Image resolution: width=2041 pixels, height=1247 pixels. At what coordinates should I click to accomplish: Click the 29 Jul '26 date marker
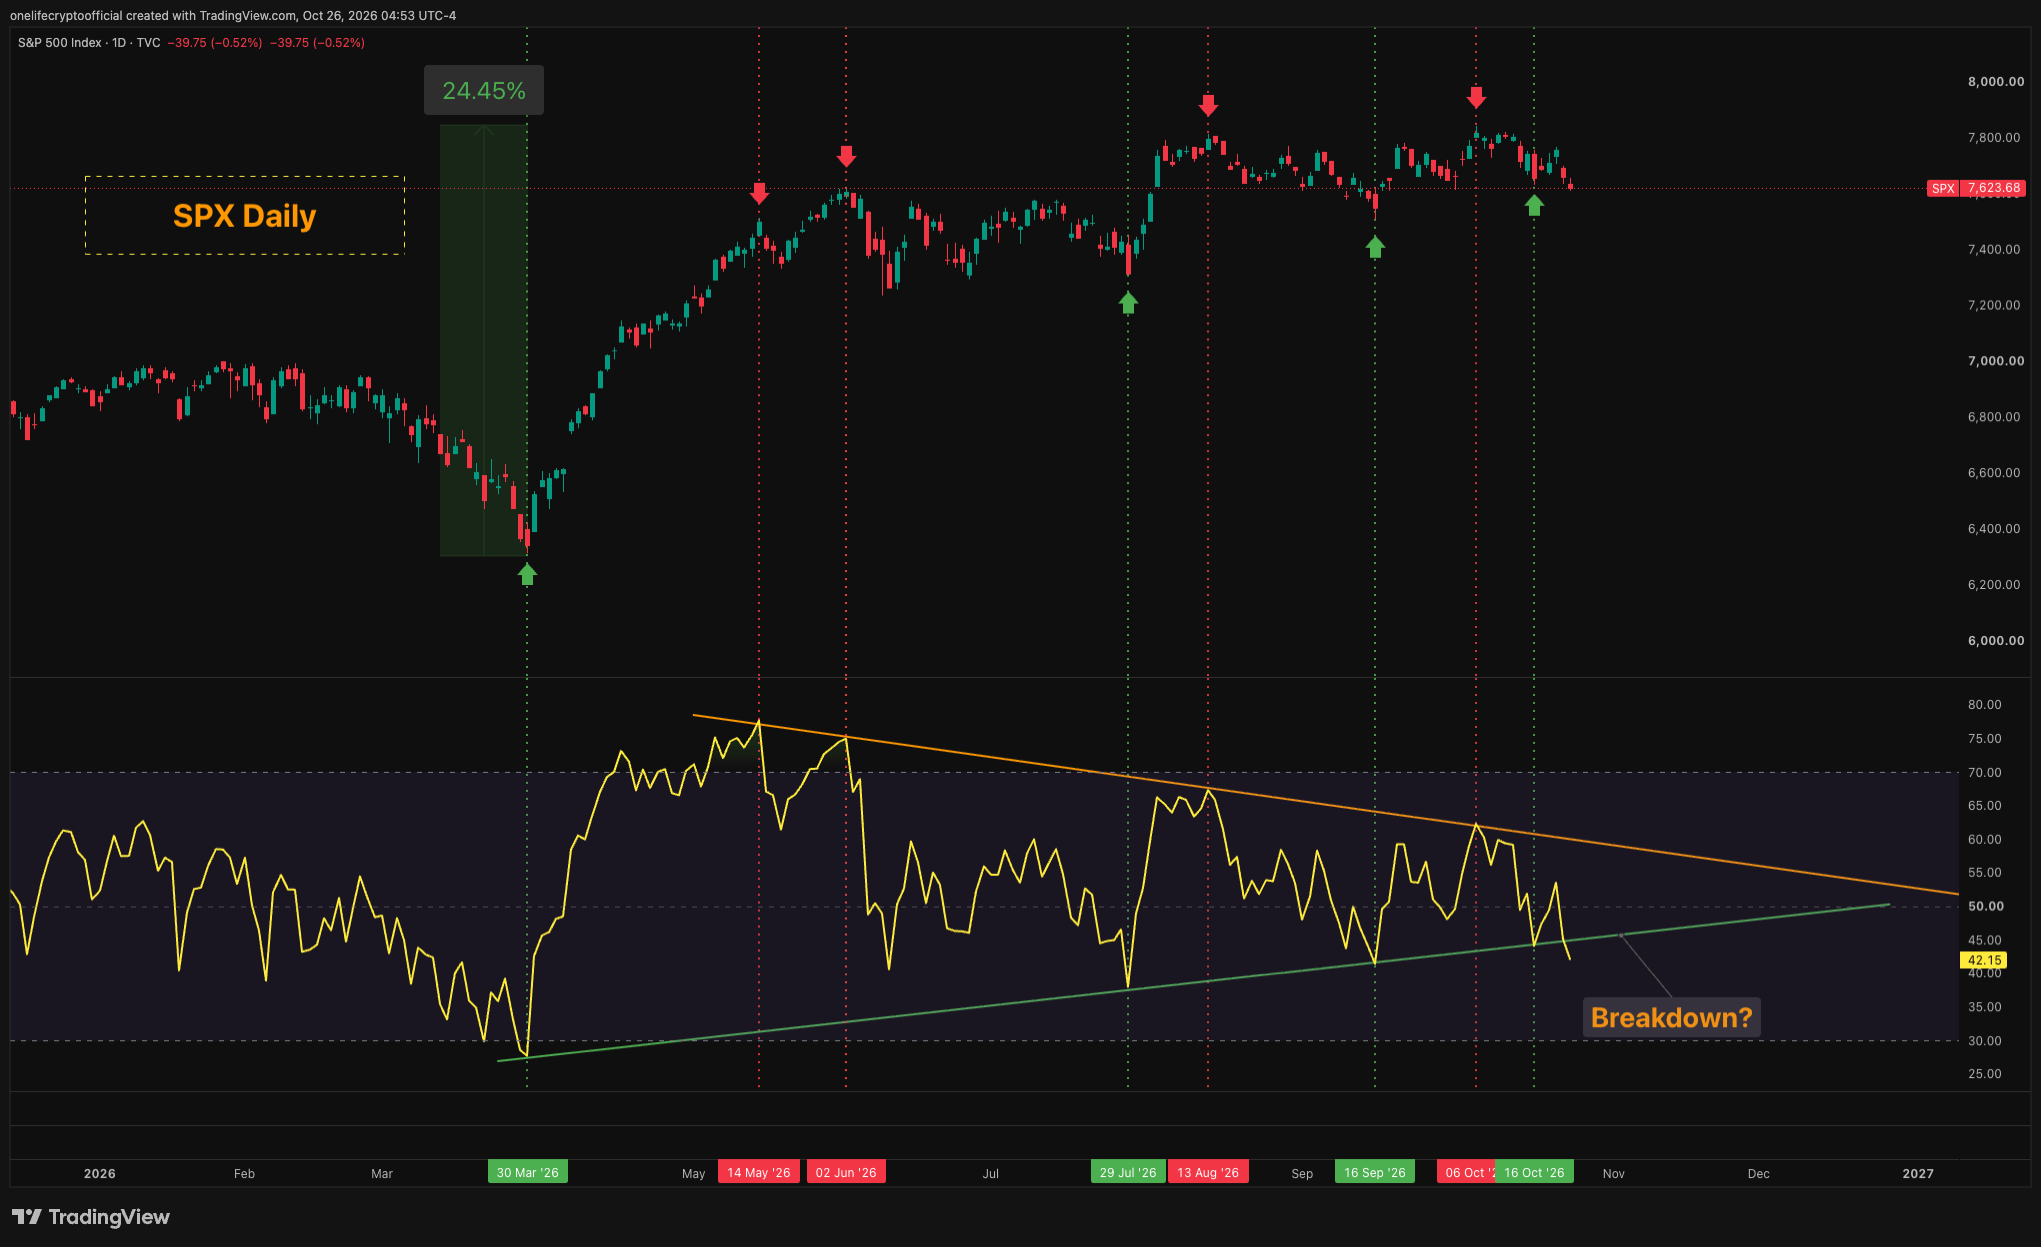[x=1128, y=1173]
